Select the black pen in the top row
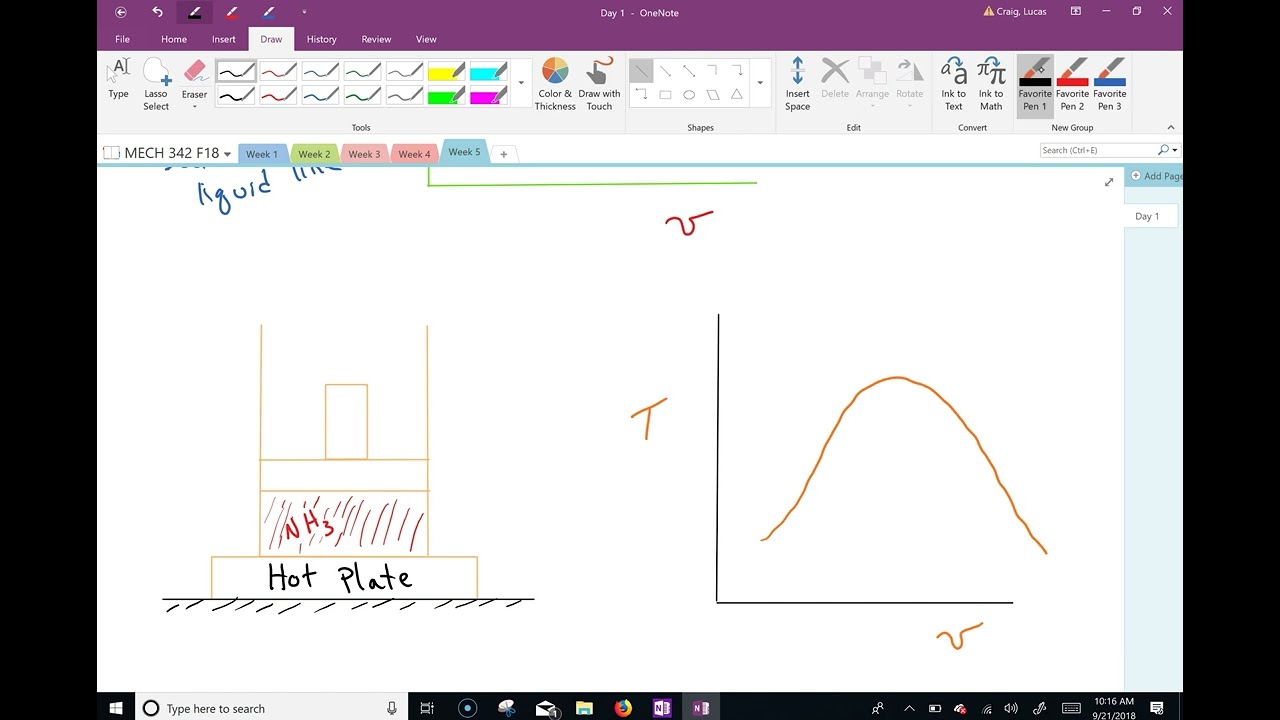1280x720 pixels. pyautogui.click(x=236, y=72)
